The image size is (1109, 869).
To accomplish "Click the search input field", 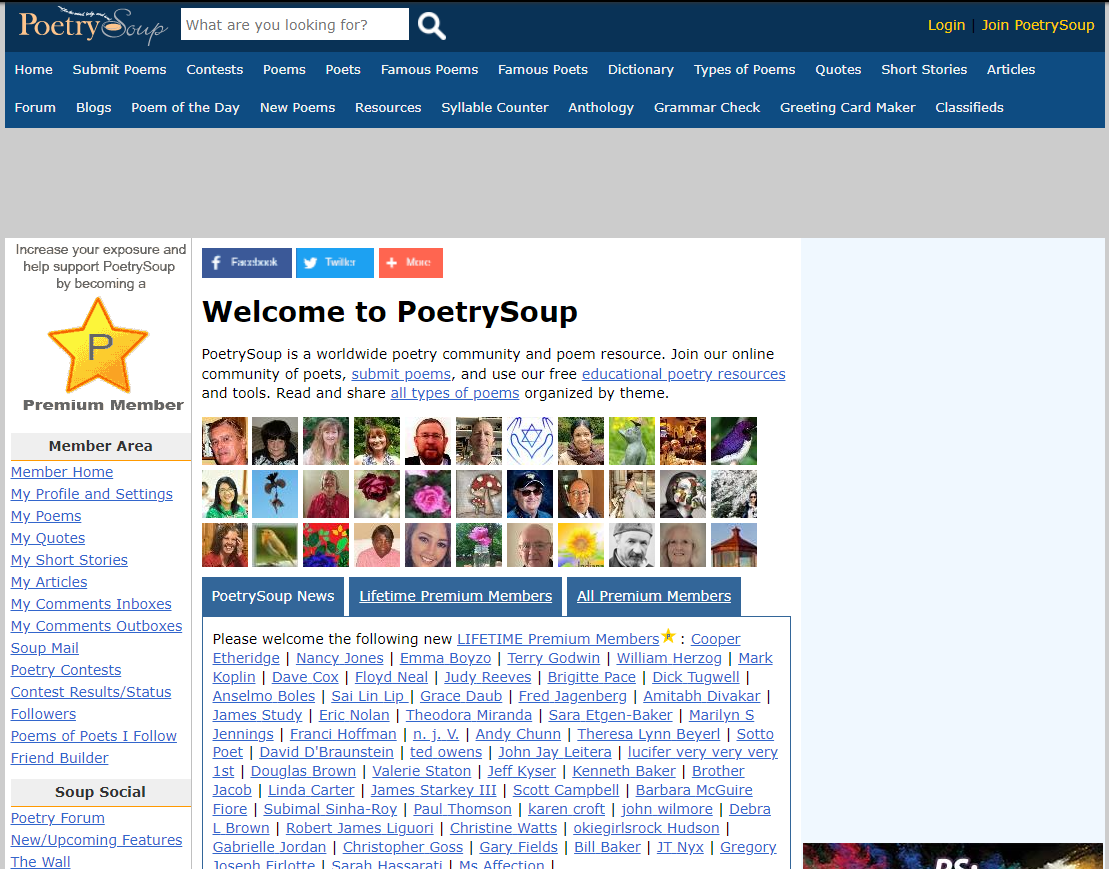I will pos(294,25).
